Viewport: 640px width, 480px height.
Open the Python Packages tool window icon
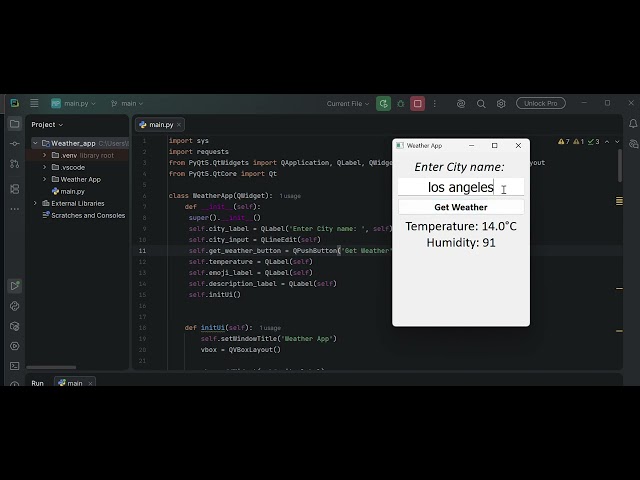point(15,326)
